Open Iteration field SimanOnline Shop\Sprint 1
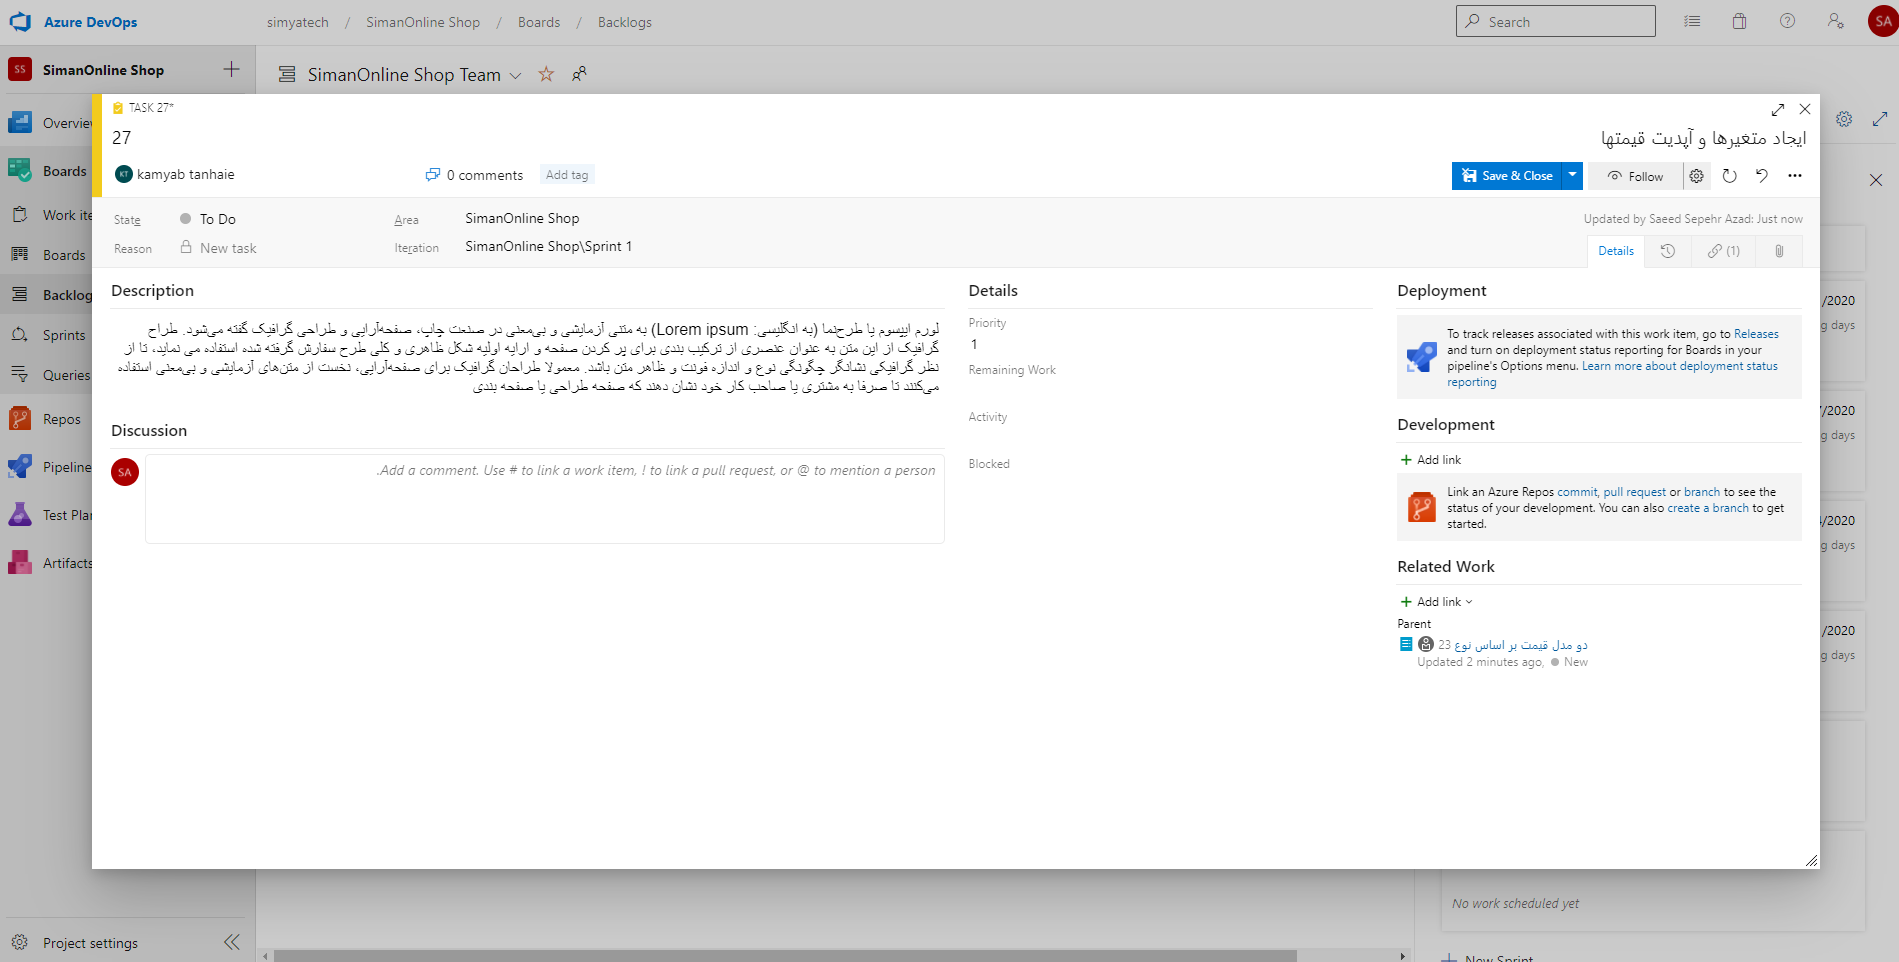This screenshot has height=962, width=1899. pos(548,246)
